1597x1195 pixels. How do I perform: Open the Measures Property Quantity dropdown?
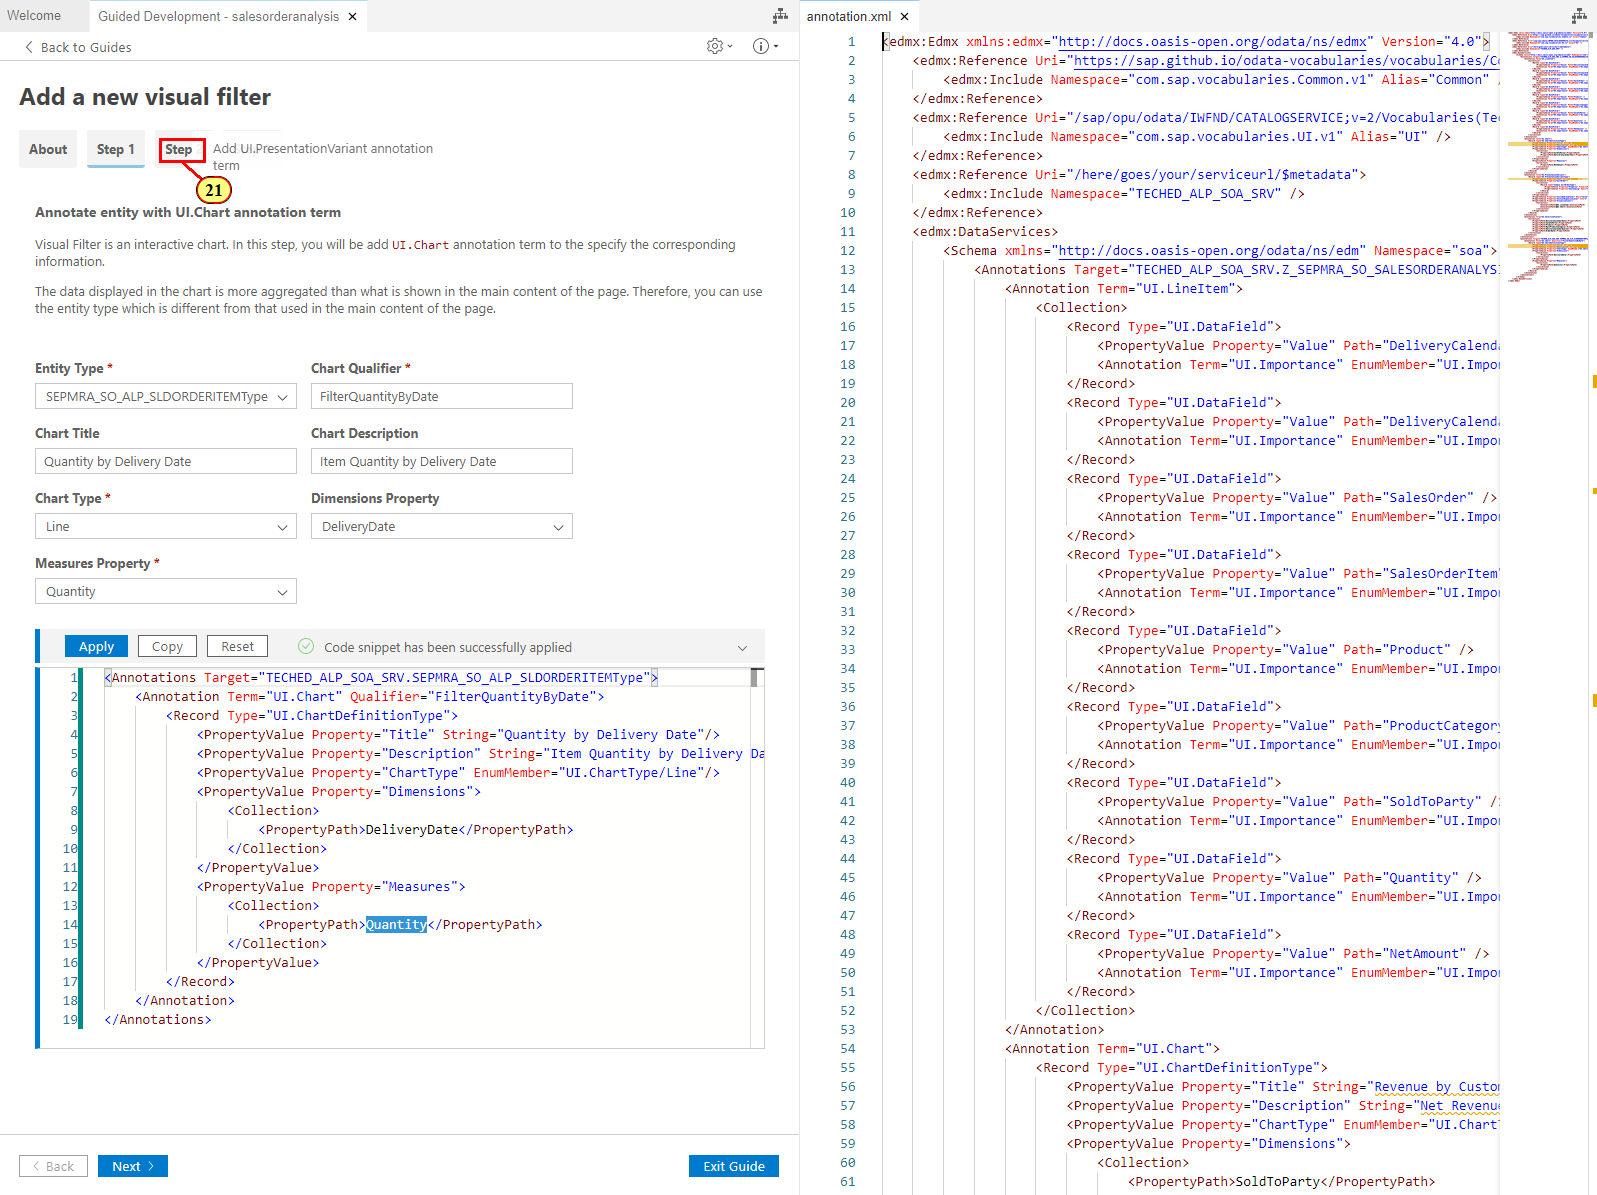coord(166,591)
